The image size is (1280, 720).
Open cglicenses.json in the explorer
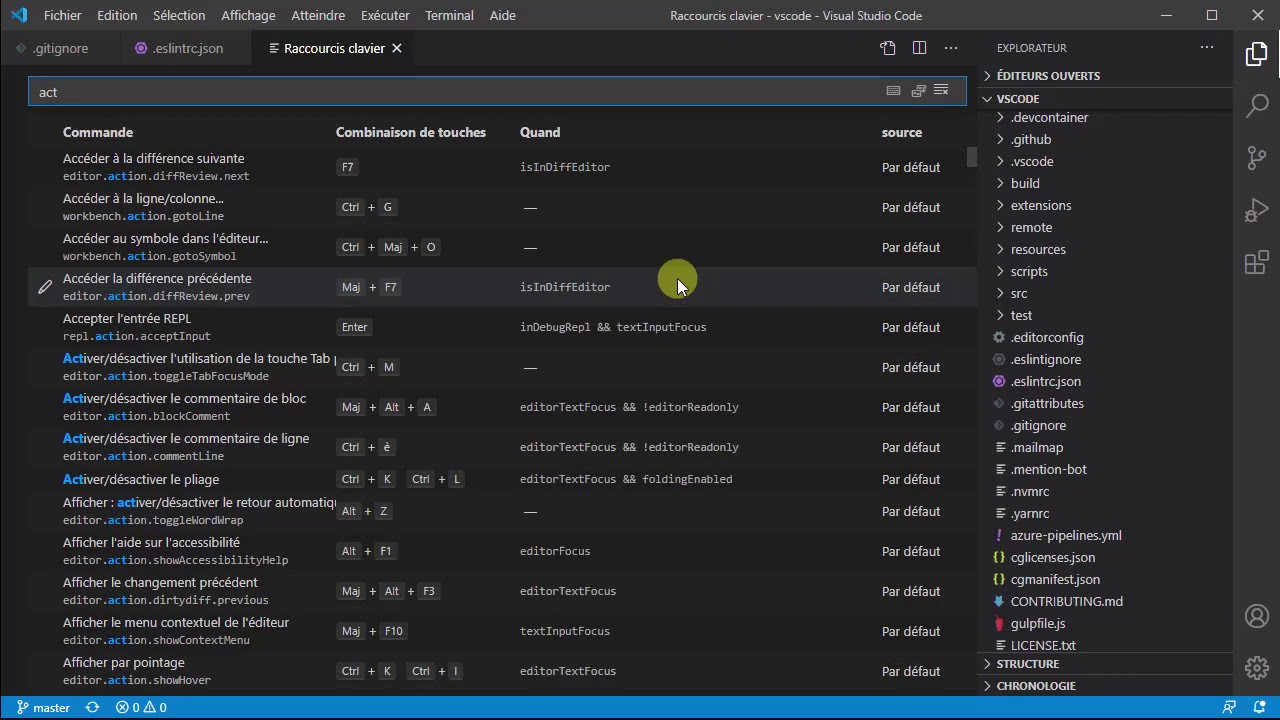coord(1105,557)
